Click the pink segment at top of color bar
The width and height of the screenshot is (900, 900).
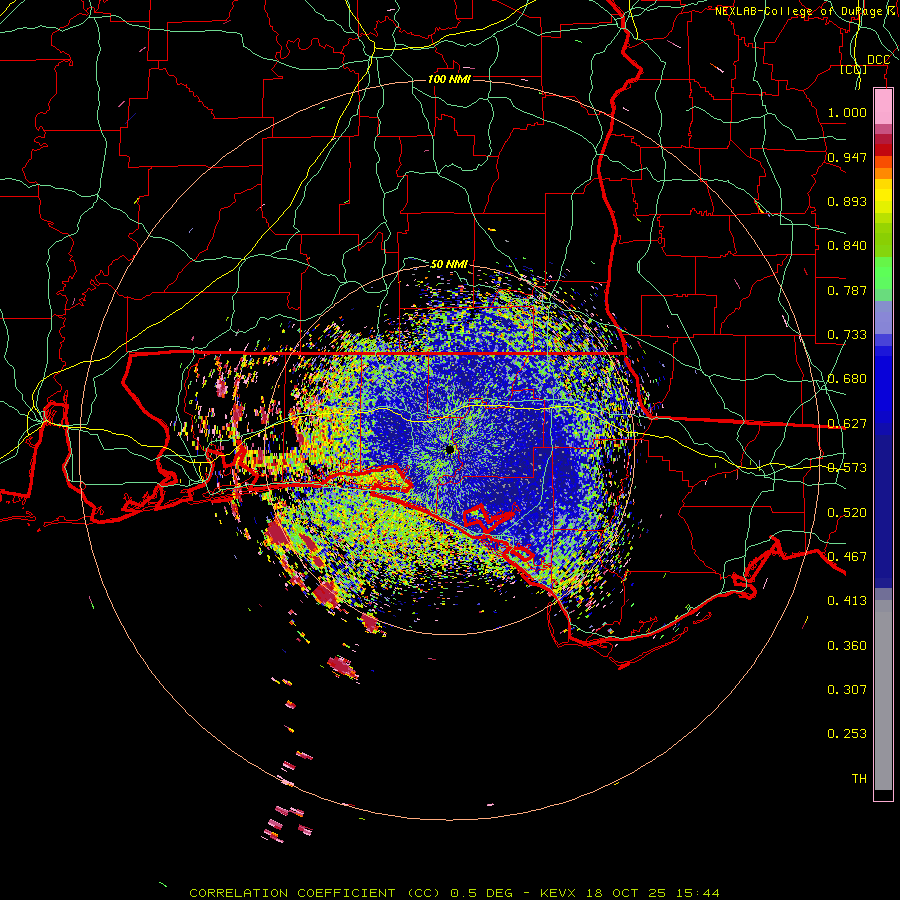[x=883, y=106]
